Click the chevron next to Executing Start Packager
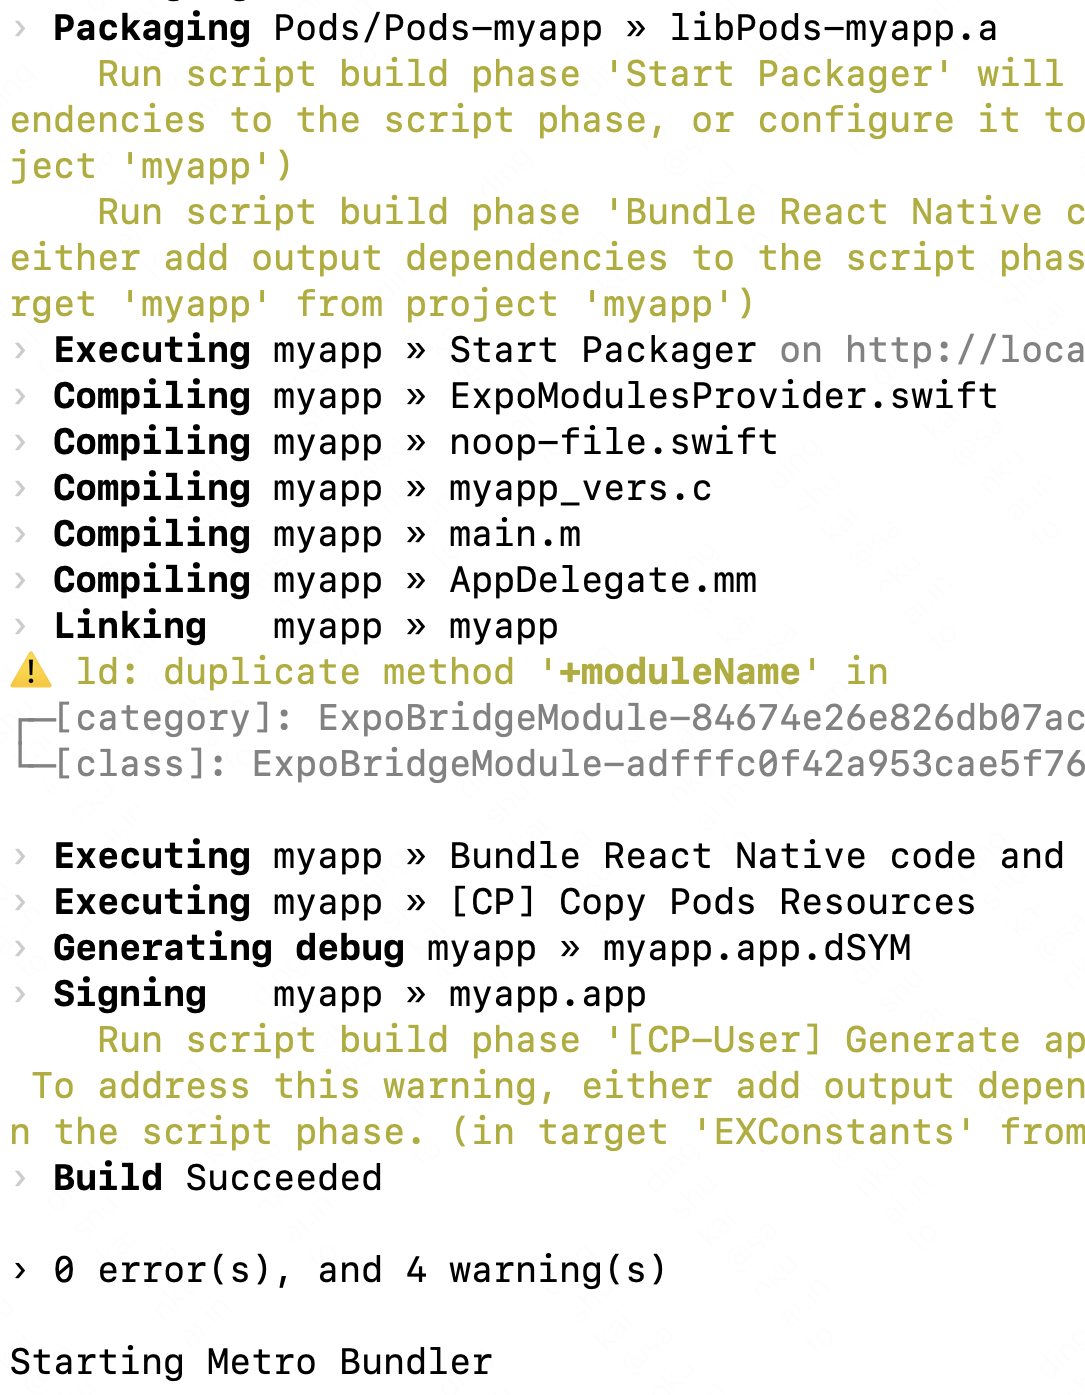The image size is (1085, 1395). (18, 349)
